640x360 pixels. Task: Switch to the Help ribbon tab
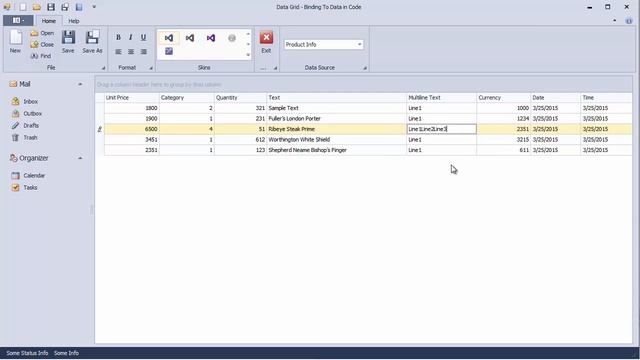pos(74,21)
